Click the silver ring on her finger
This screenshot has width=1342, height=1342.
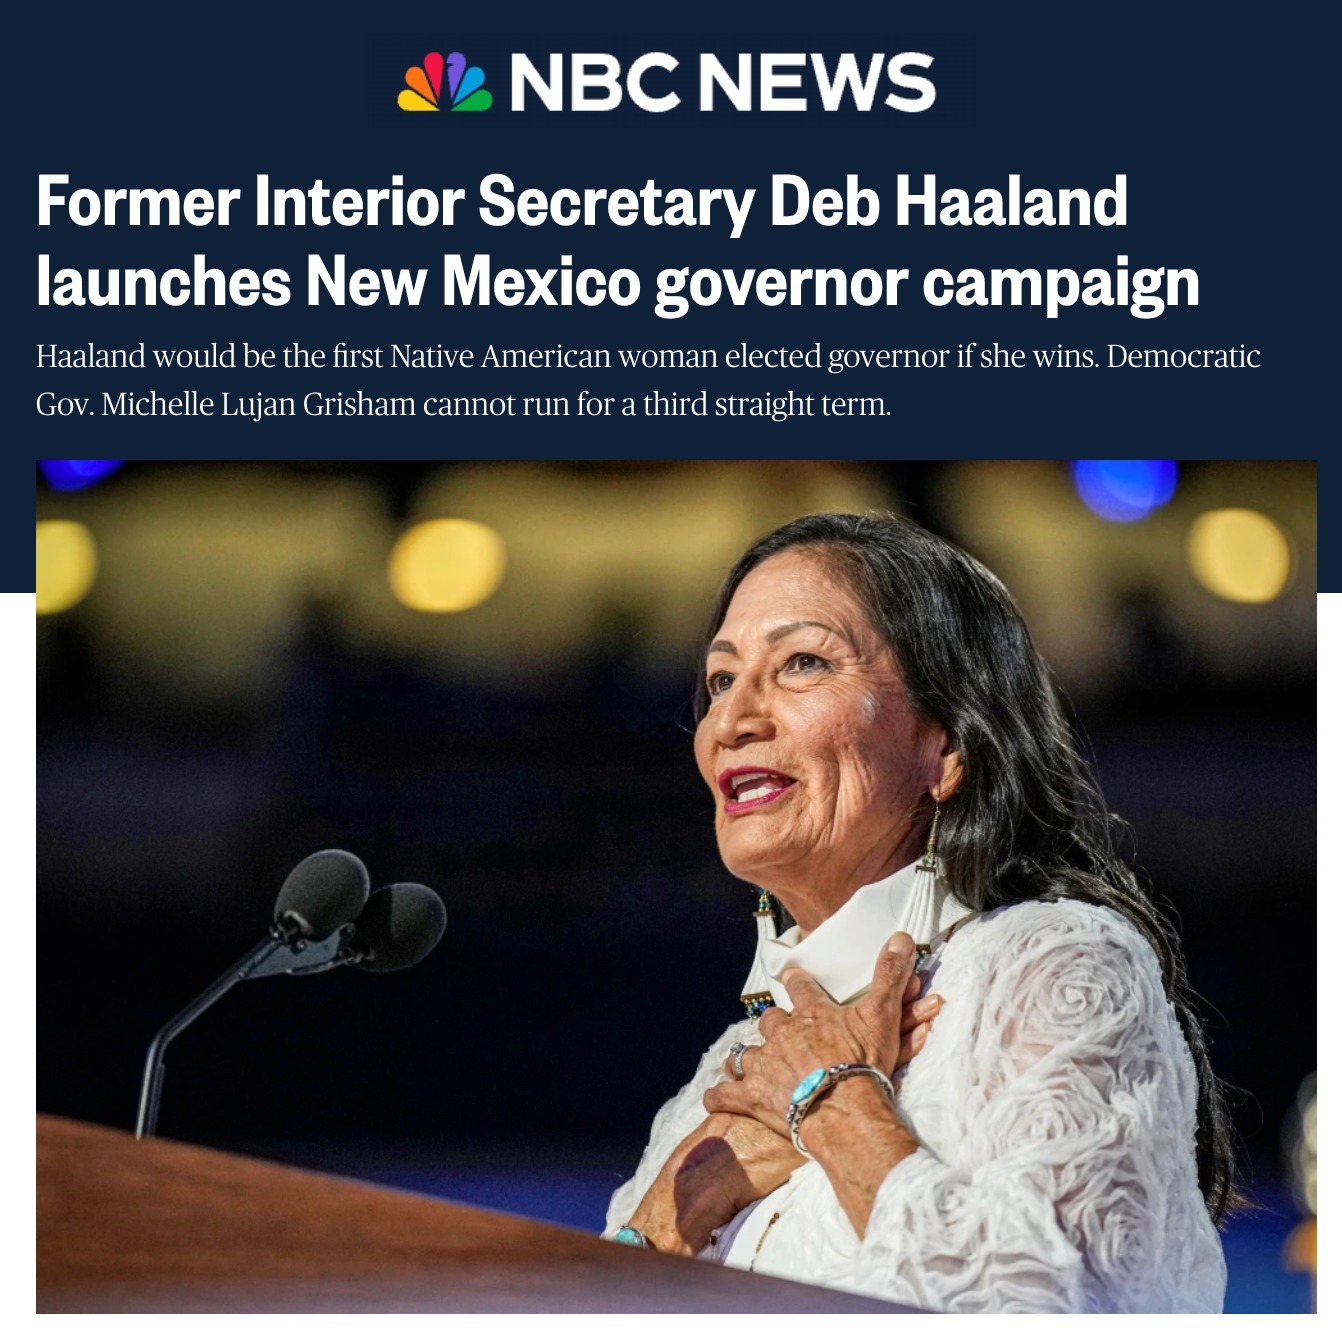pyautogui.click(x=737, y=1060)
